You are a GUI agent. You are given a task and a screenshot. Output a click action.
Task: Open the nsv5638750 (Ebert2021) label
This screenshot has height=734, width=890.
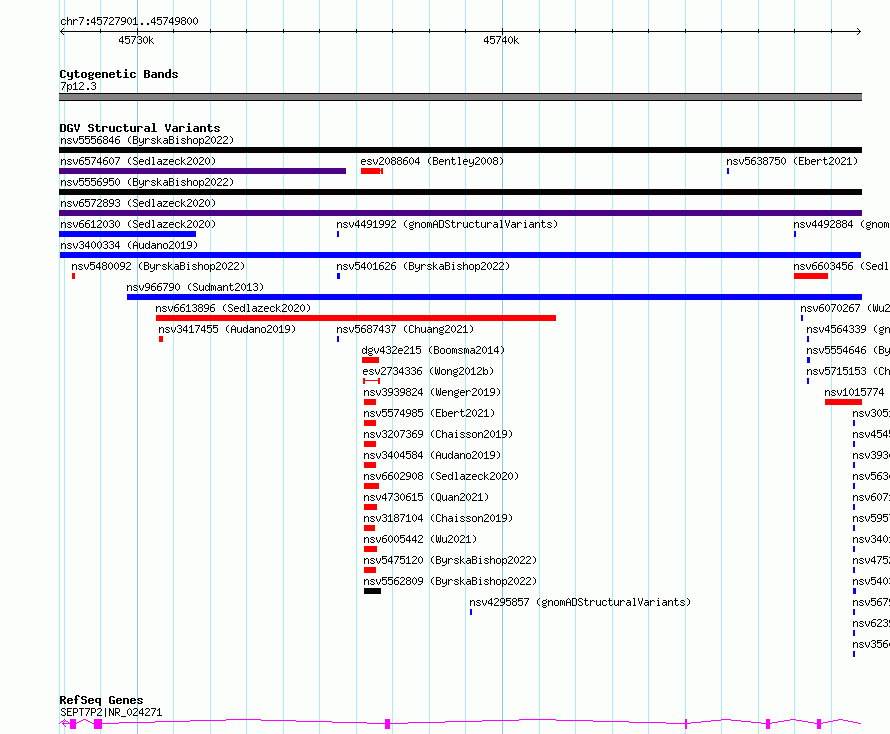792,161
